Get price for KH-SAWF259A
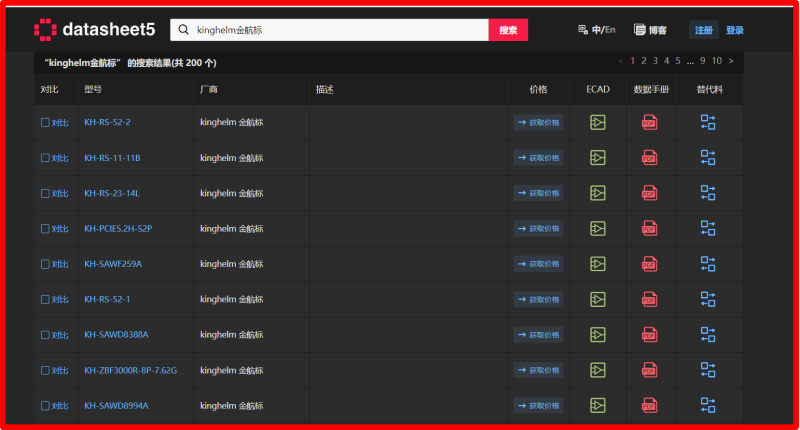The image size is (800, 430). [538, 264]
